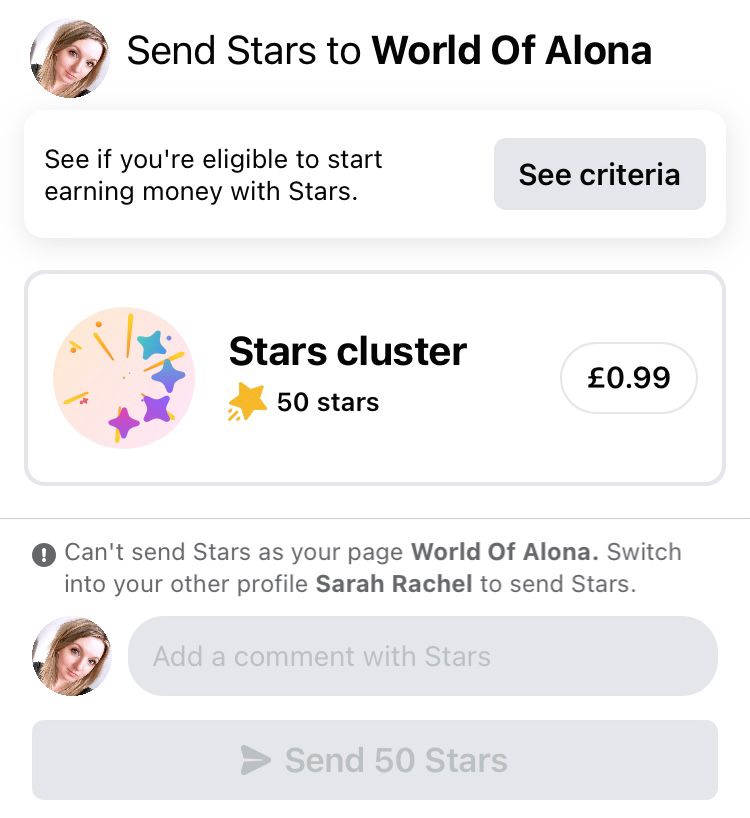750x818 pixels.
Task: Select the £0.99 price pill
Action: pos(628,378)
